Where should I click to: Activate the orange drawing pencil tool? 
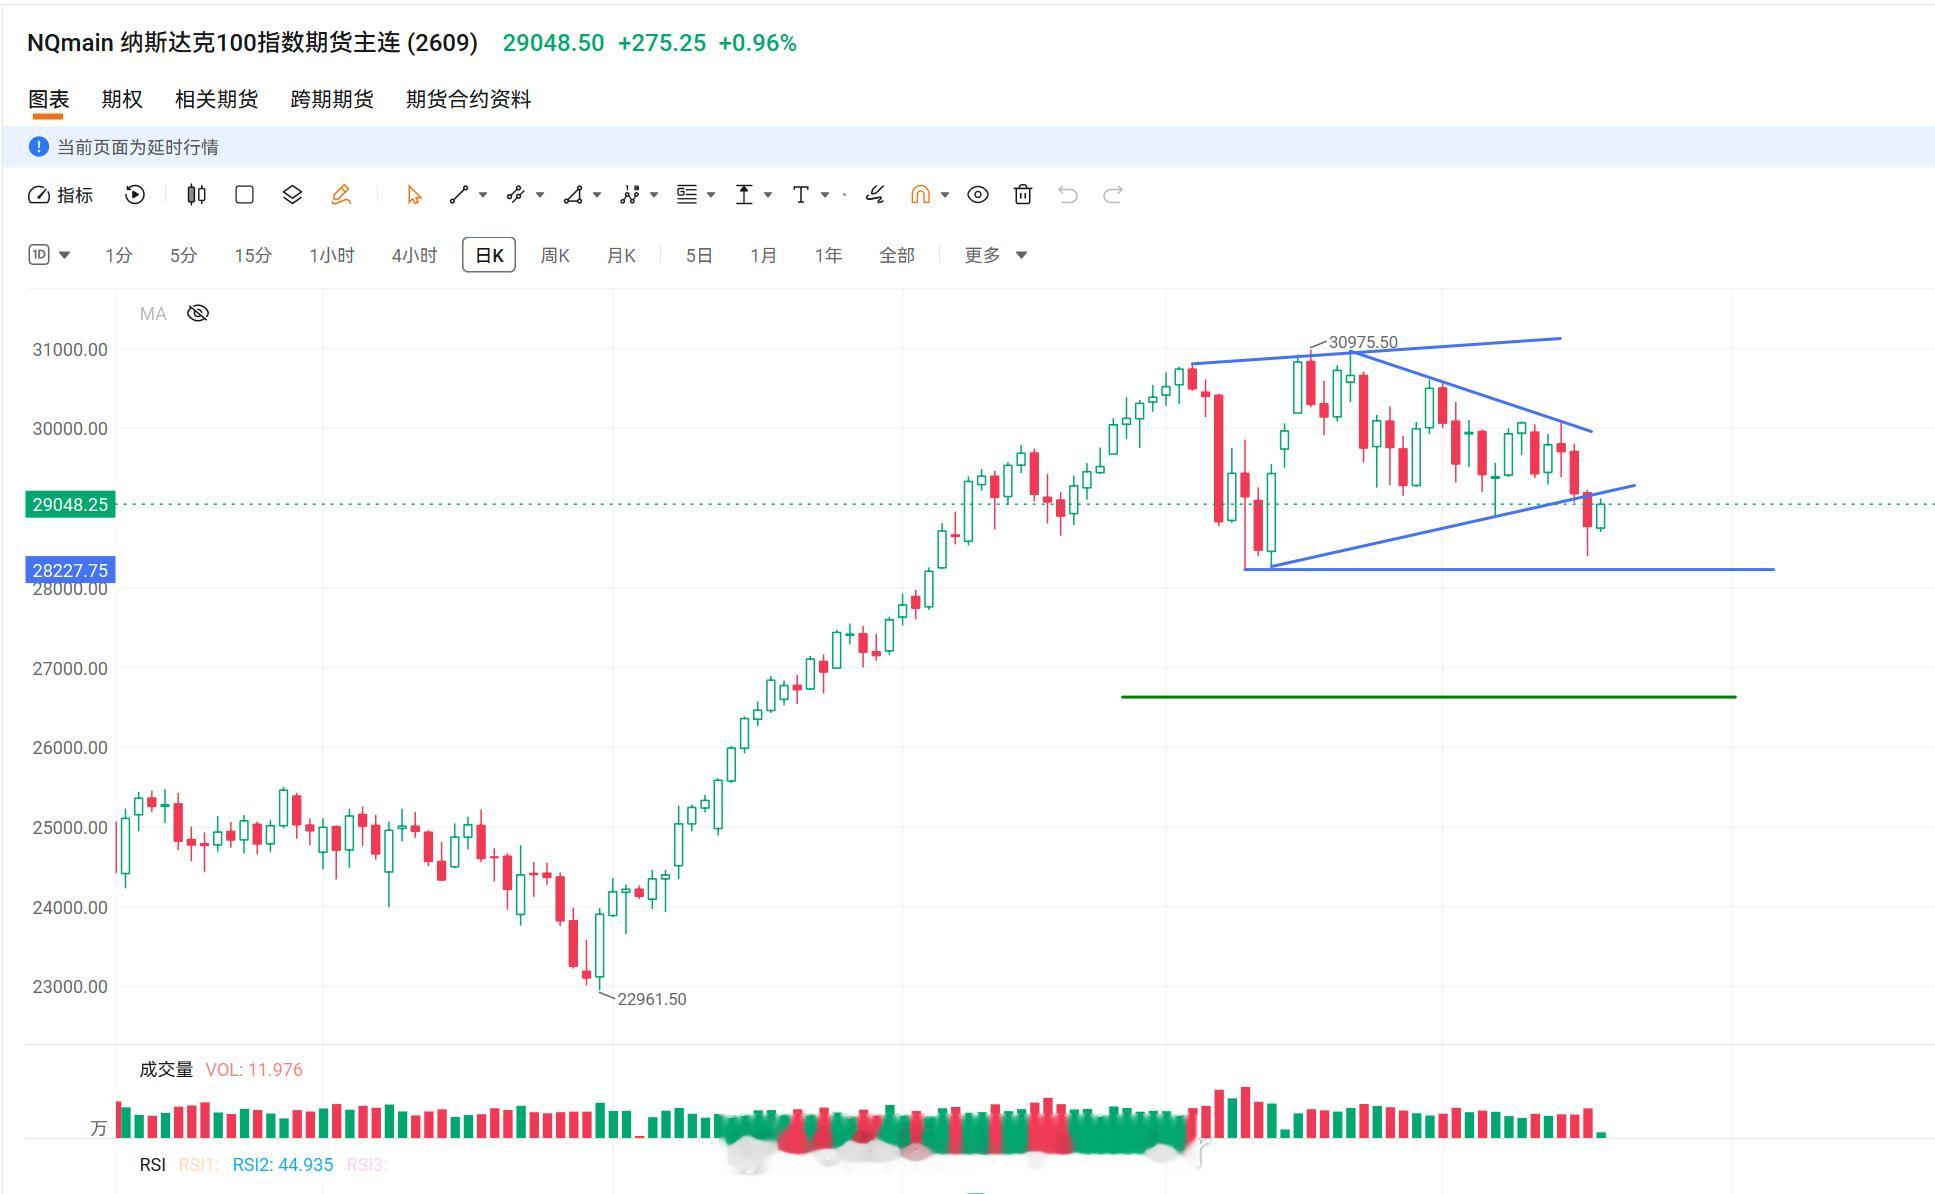pos(341,195)
